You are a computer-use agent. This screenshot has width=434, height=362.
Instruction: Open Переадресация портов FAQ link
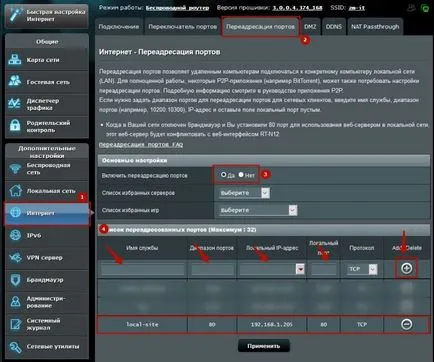point(141,145)
